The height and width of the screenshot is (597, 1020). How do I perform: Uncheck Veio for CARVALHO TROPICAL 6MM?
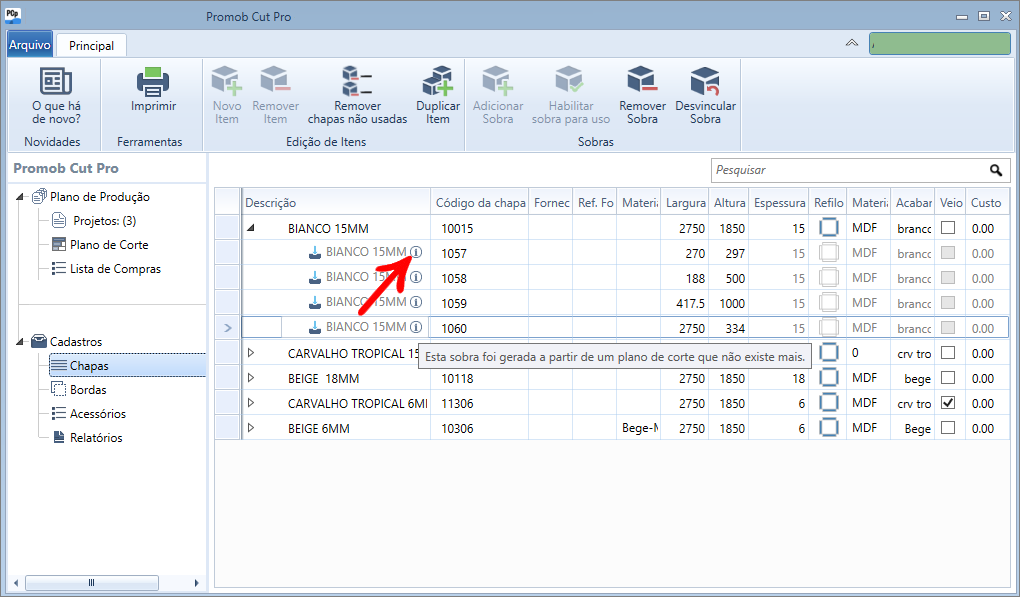(948, 403)
